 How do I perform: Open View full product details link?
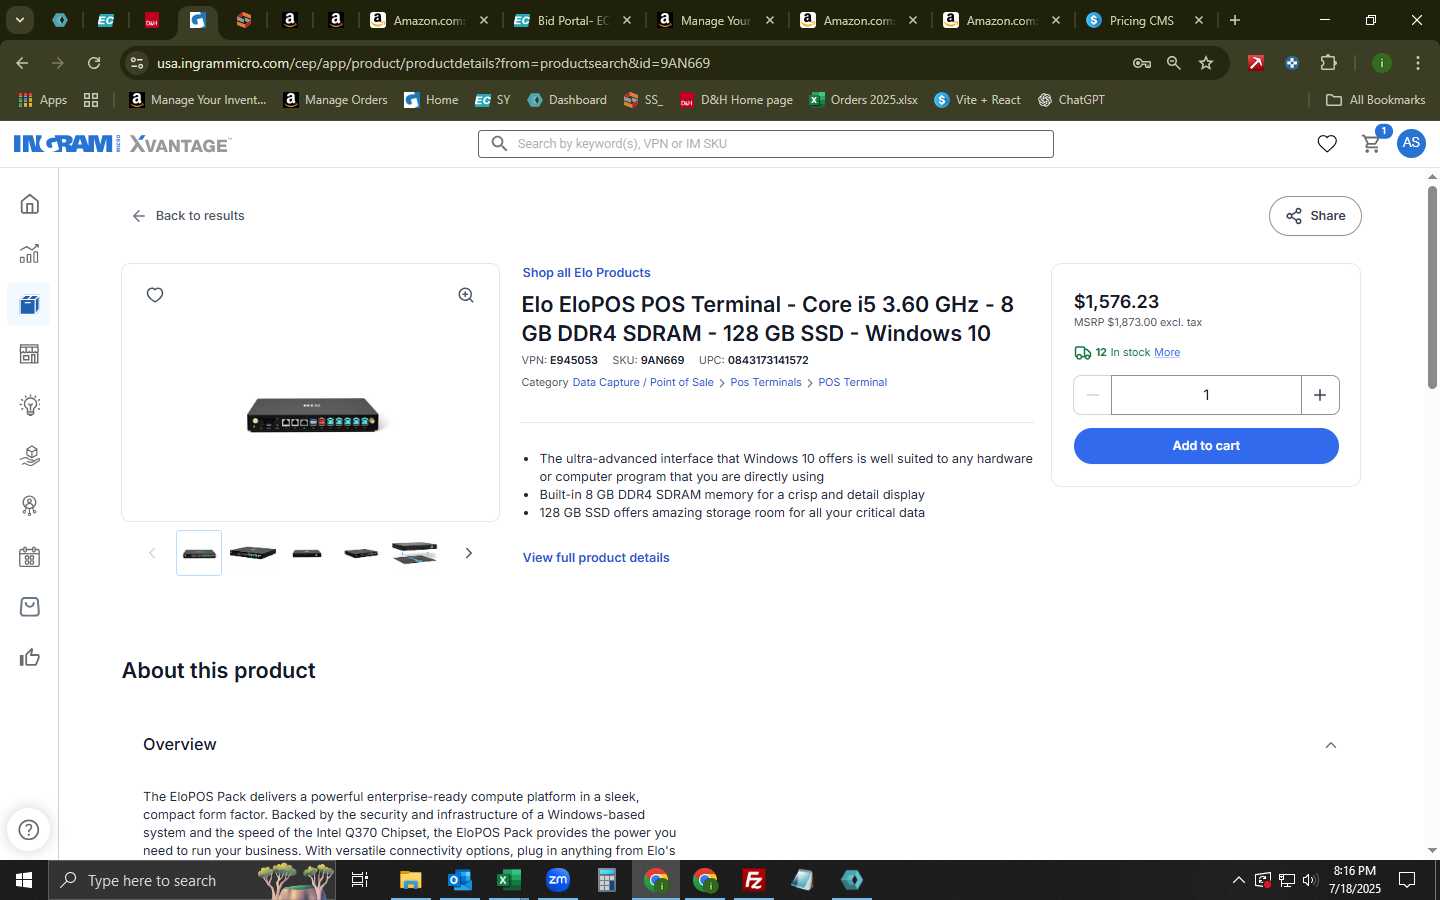pos(596,558)
